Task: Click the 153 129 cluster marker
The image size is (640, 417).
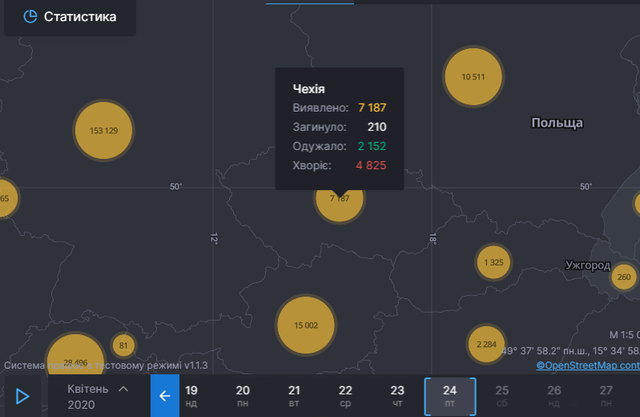Action: pyautogui.click(x=104, y=131)
